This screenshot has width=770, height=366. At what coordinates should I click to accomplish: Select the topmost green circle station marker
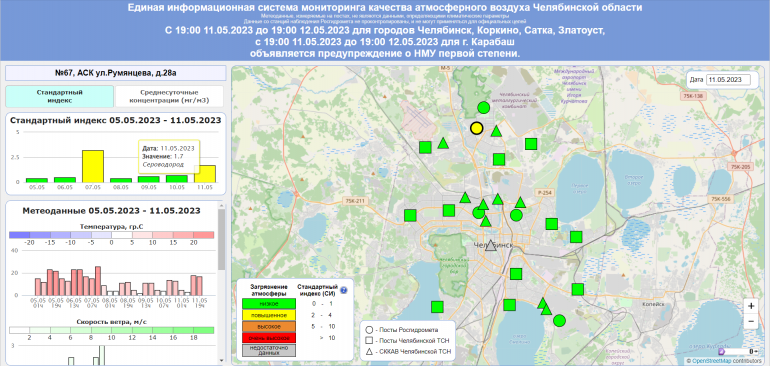click(484, 108)
